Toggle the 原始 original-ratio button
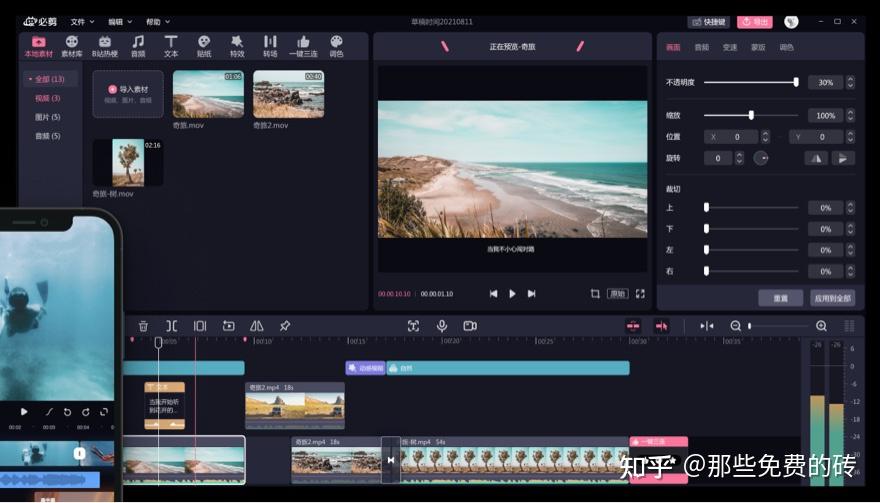880x503 pixels. [617, 294]
